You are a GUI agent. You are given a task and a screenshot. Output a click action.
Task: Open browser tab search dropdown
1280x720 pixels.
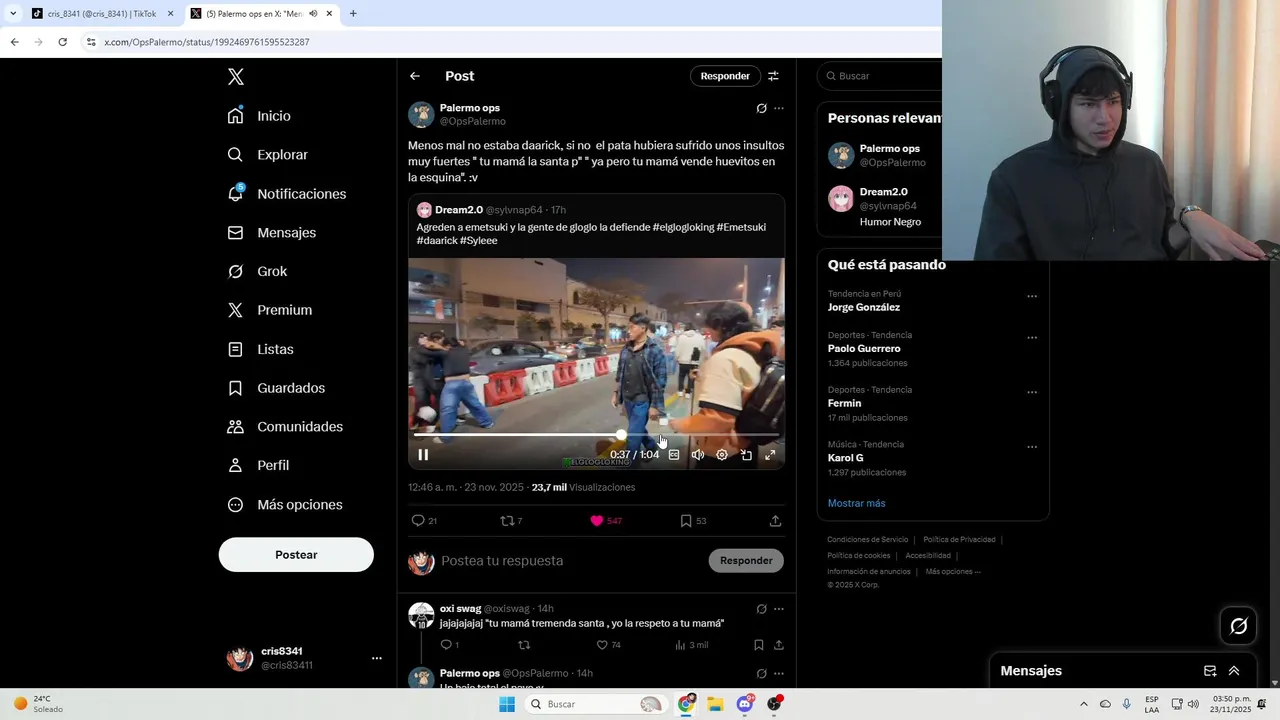point(12,14)
